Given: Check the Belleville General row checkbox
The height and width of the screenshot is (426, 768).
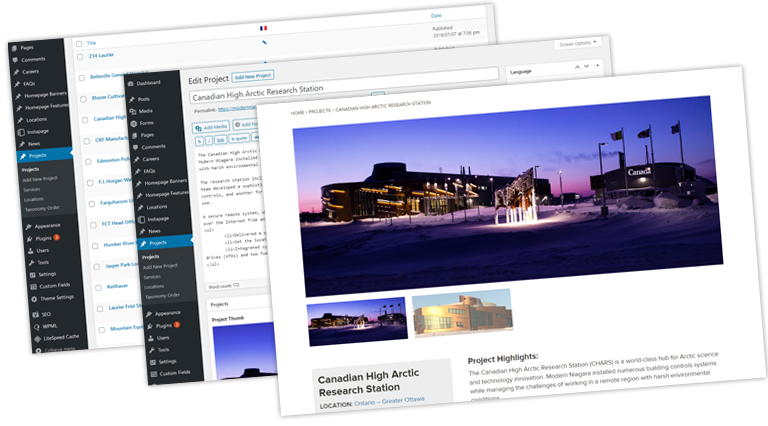Looking at the screenshot, I should coord(81,78).
